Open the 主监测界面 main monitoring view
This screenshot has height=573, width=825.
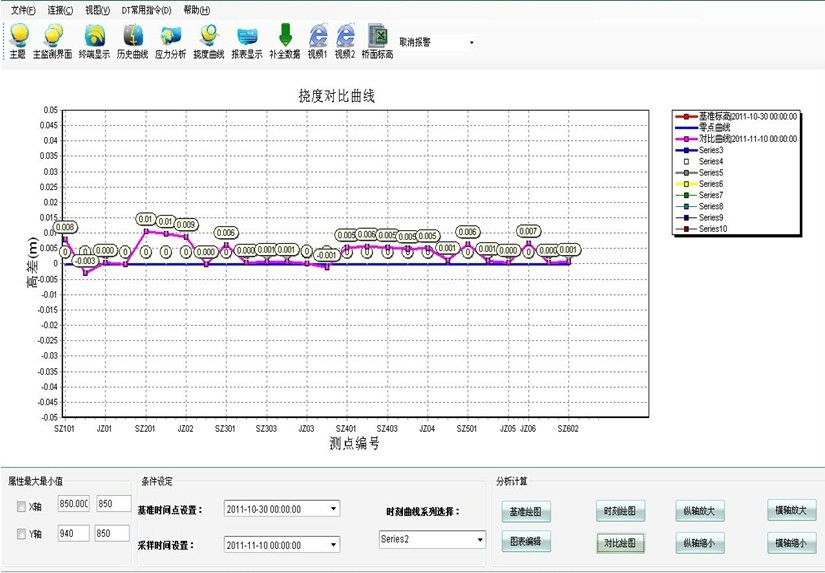(x=52, y=36)
